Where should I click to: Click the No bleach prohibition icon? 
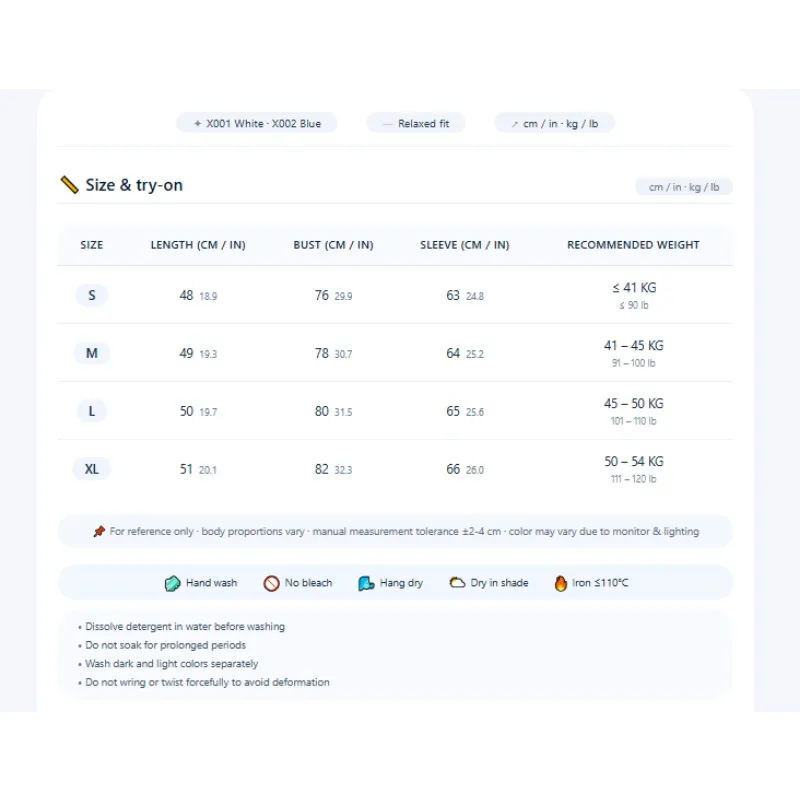(271, 583)
